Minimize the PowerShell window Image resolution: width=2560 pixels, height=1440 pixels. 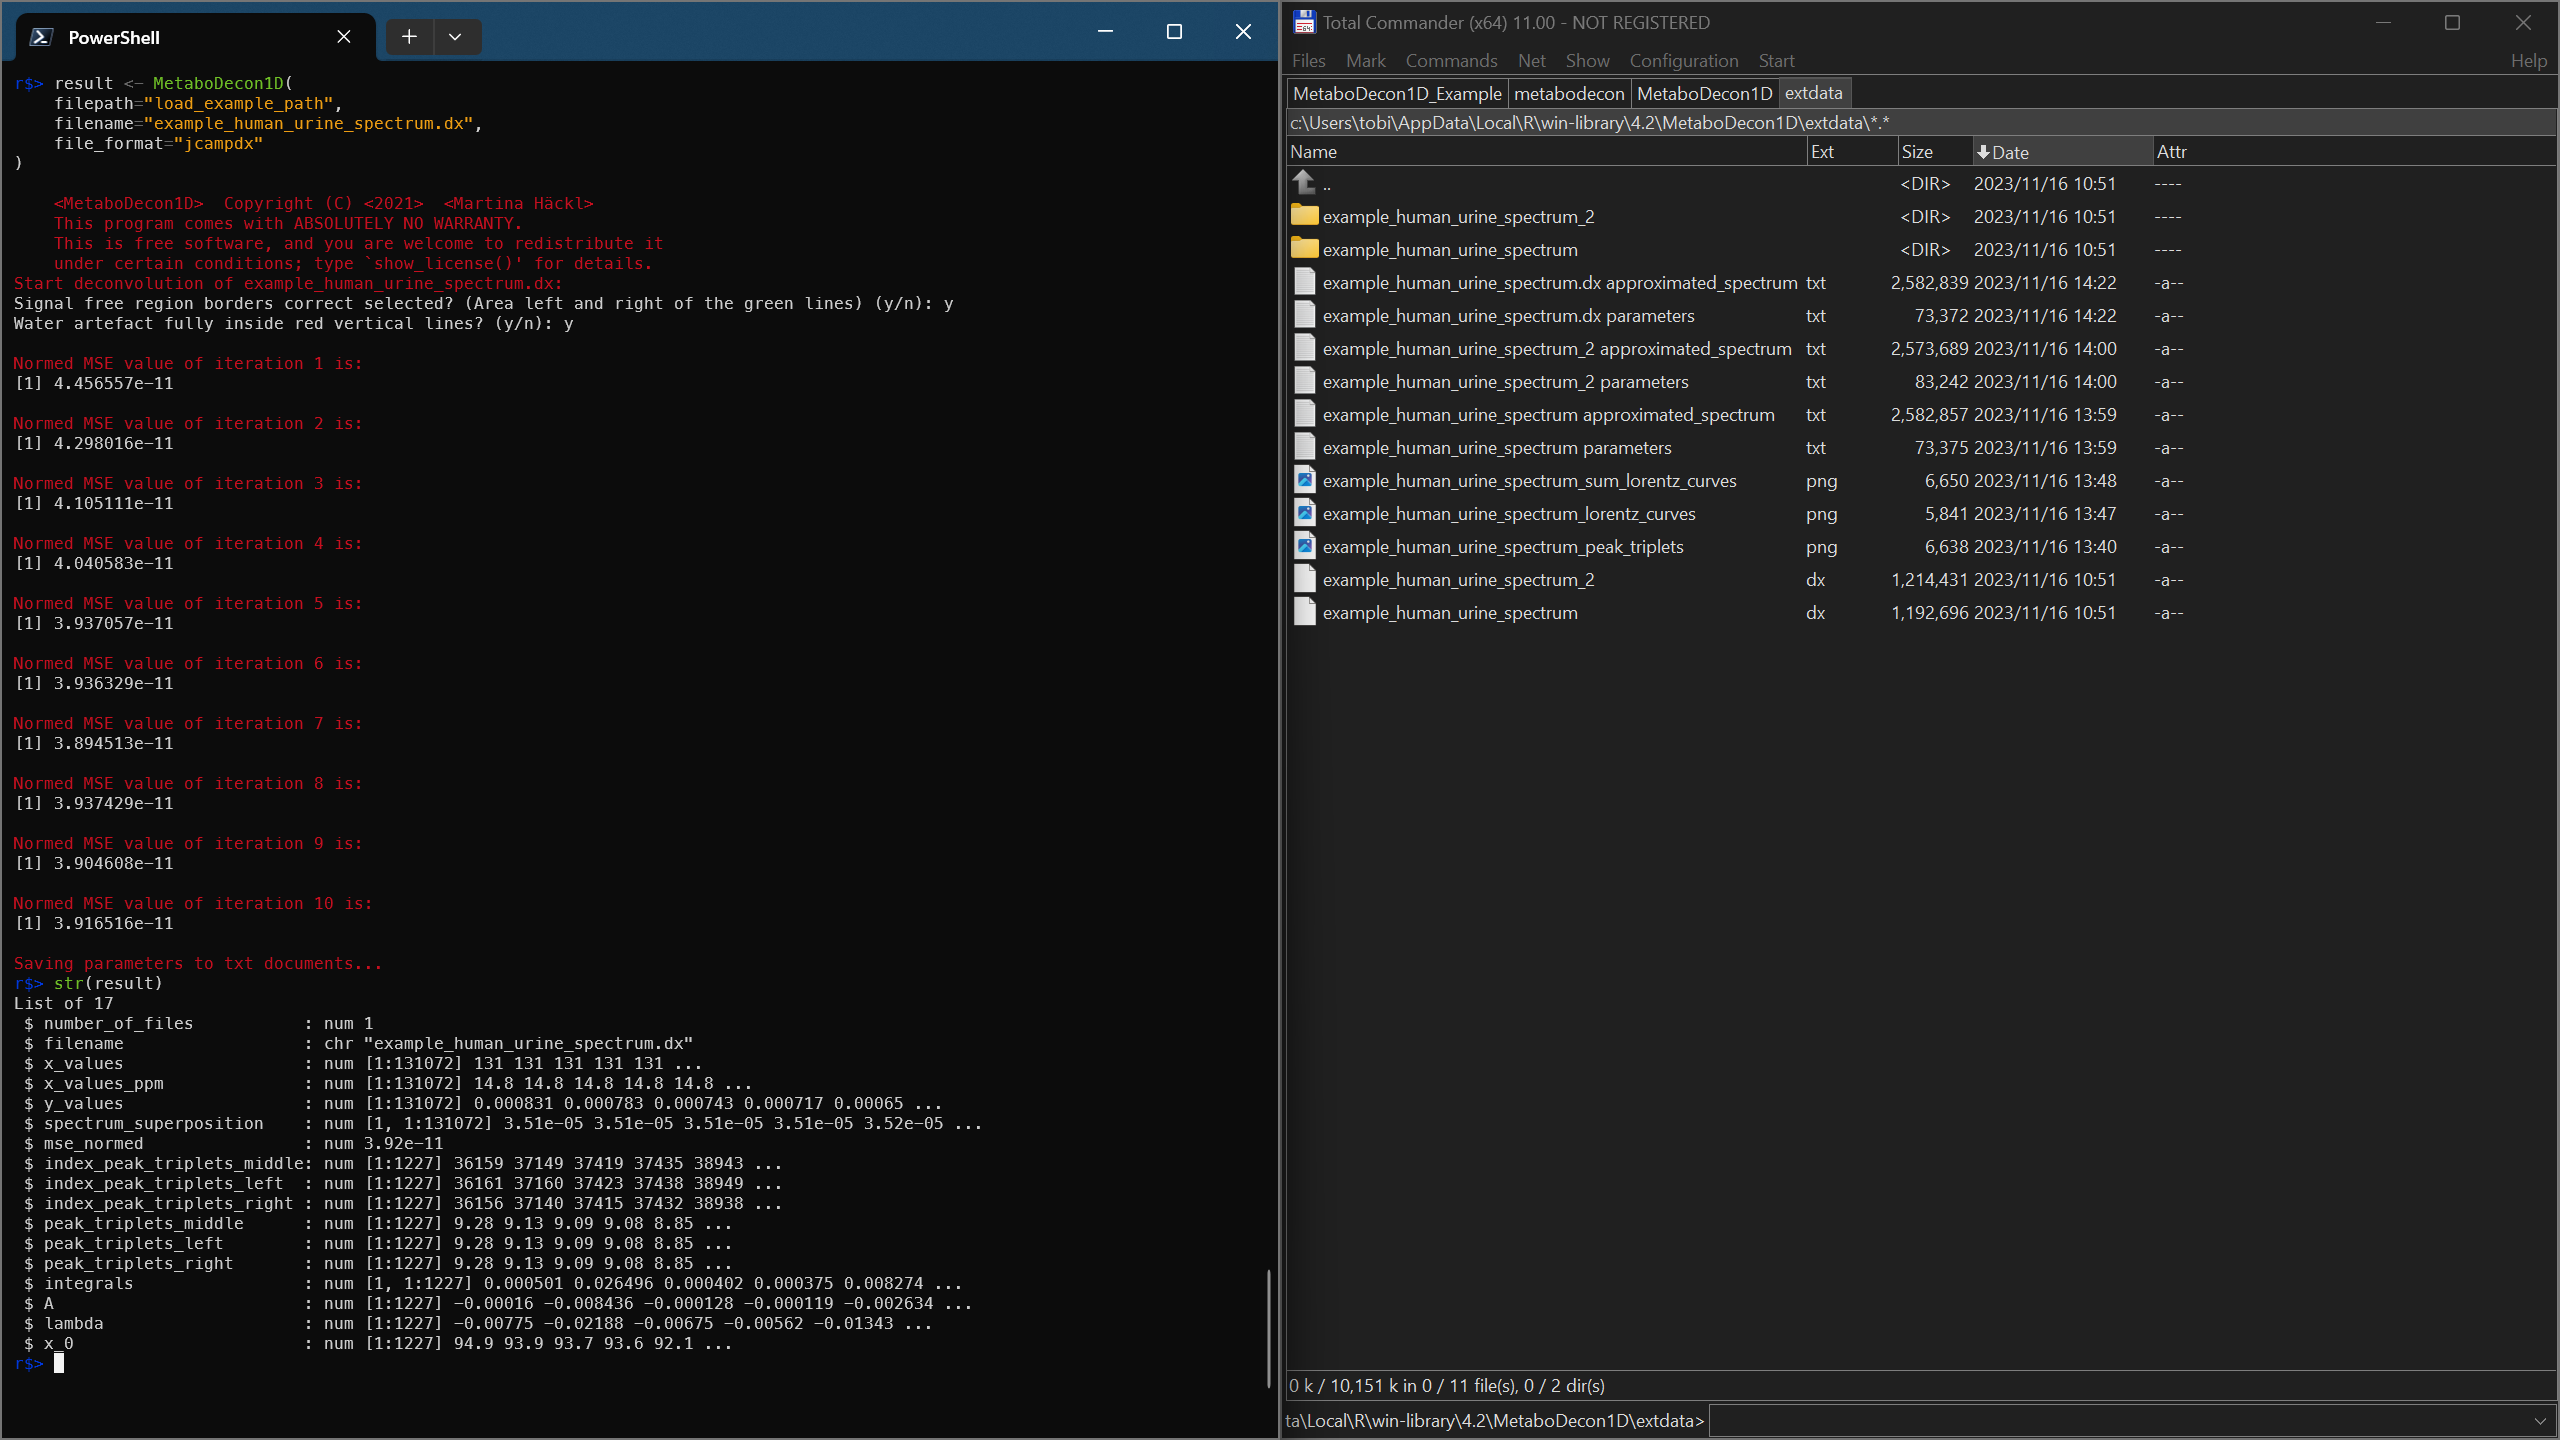click(x=1105, y=32)
